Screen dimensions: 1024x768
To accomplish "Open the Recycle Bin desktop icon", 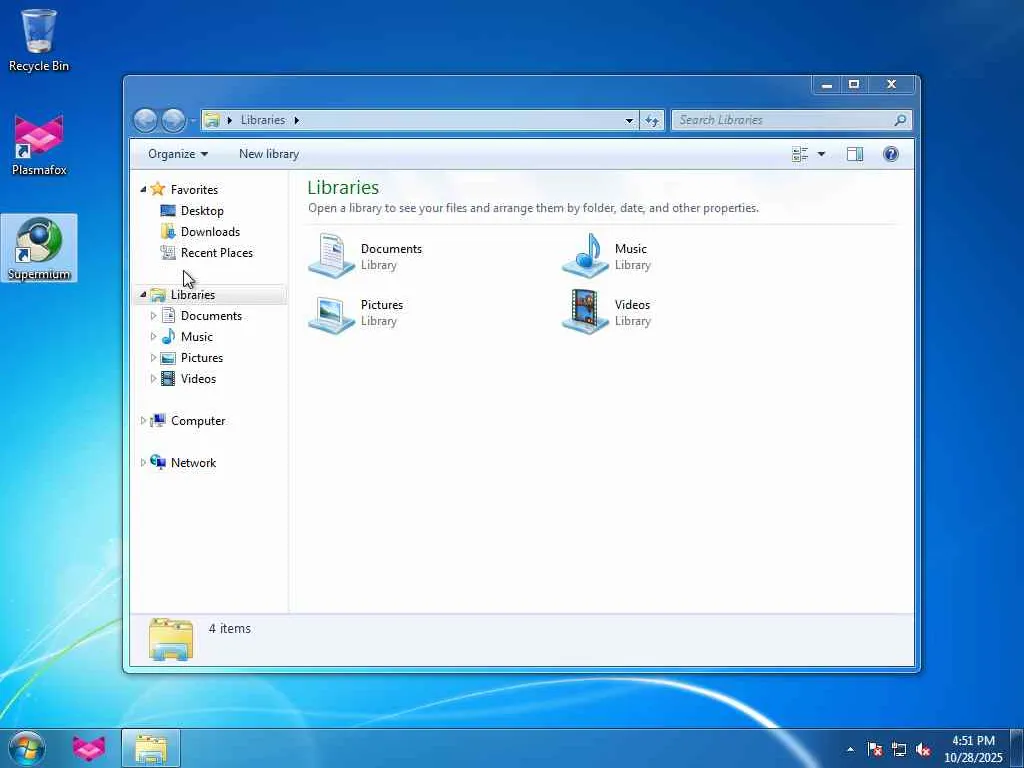I will (39, 39).
